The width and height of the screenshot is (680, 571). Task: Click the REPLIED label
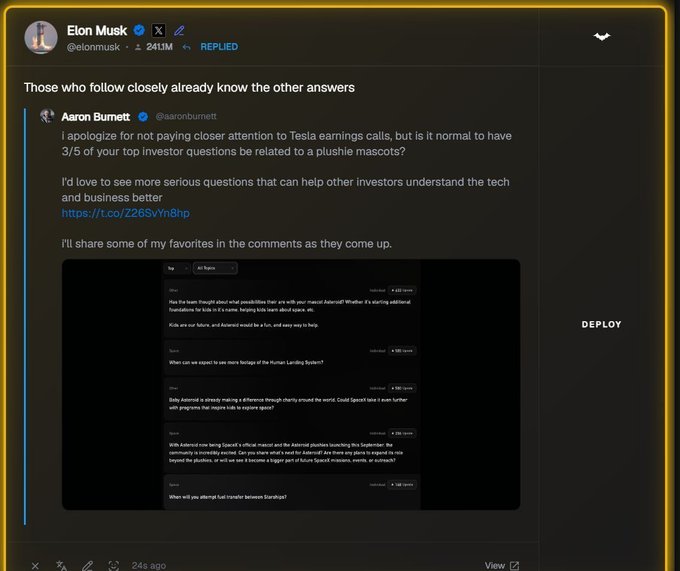click(x=219, y=47)
